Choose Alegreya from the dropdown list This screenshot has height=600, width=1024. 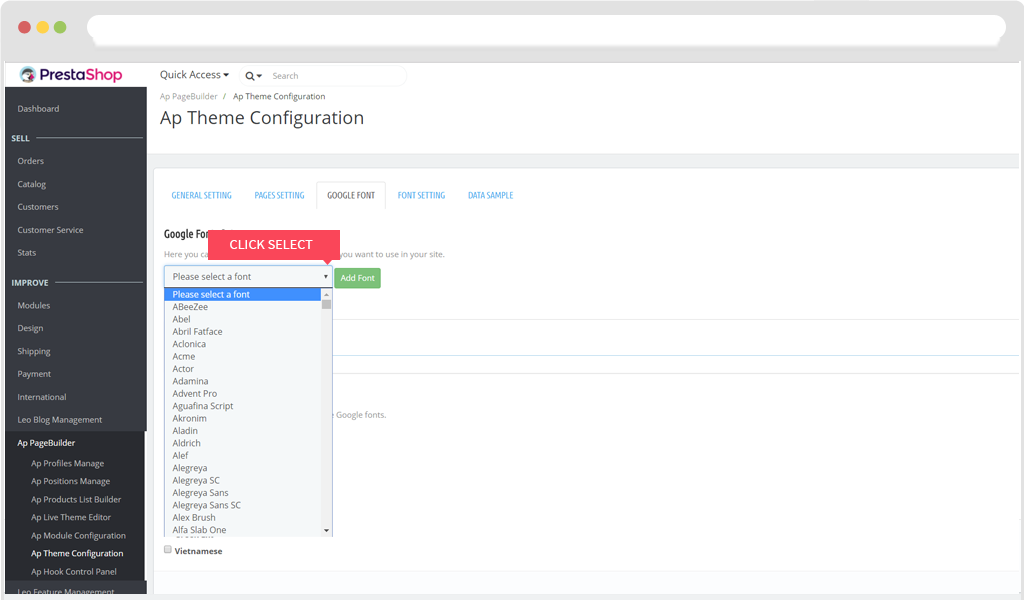(x=243, y=468)
